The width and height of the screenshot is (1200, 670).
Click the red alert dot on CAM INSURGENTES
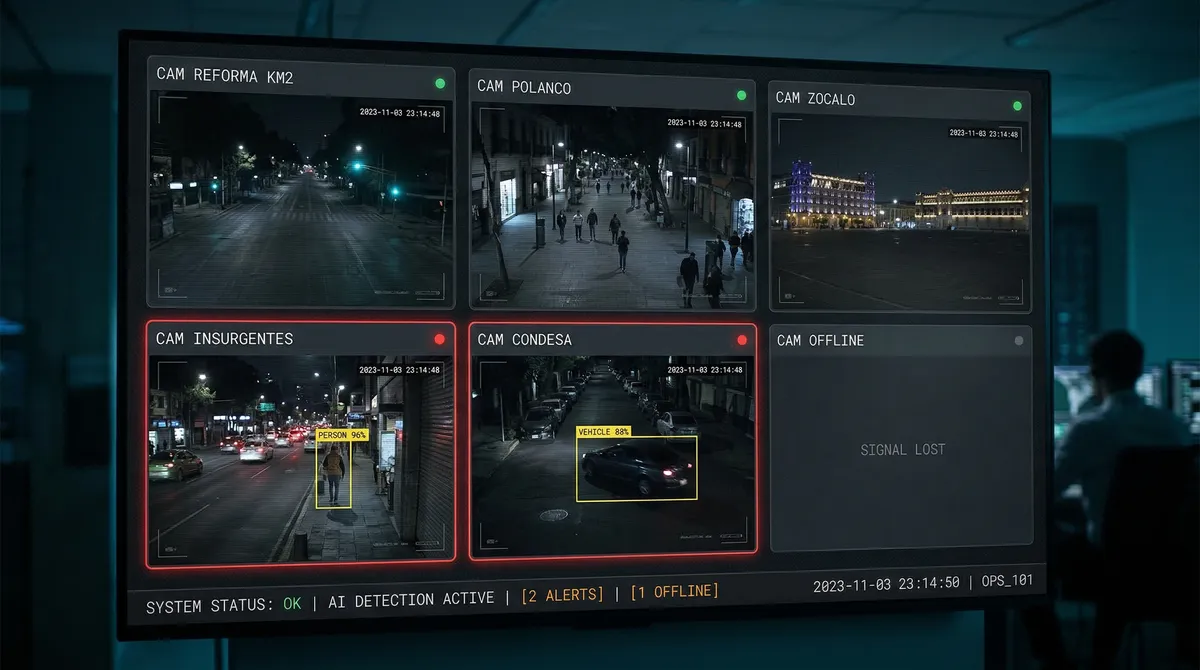tap(440, 339)
